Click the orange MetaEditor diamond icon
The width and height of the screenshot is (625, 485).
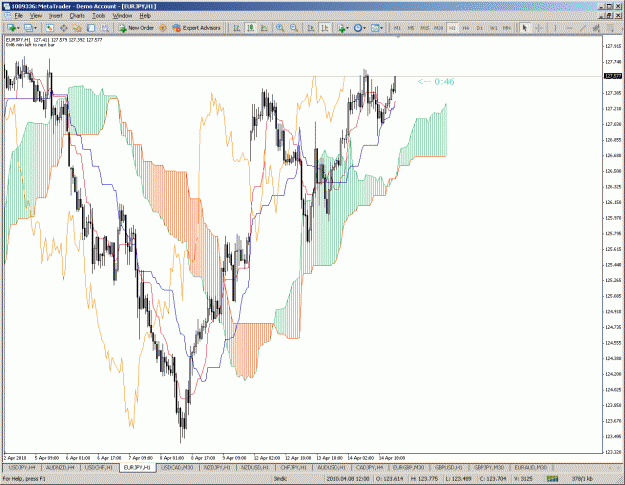[163, 28]
